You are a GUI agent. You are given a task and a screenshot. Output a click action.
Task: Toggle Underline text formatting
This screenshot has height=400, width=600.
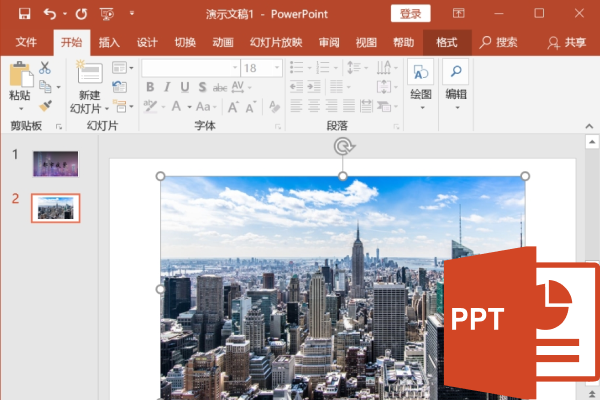point(185,87)
